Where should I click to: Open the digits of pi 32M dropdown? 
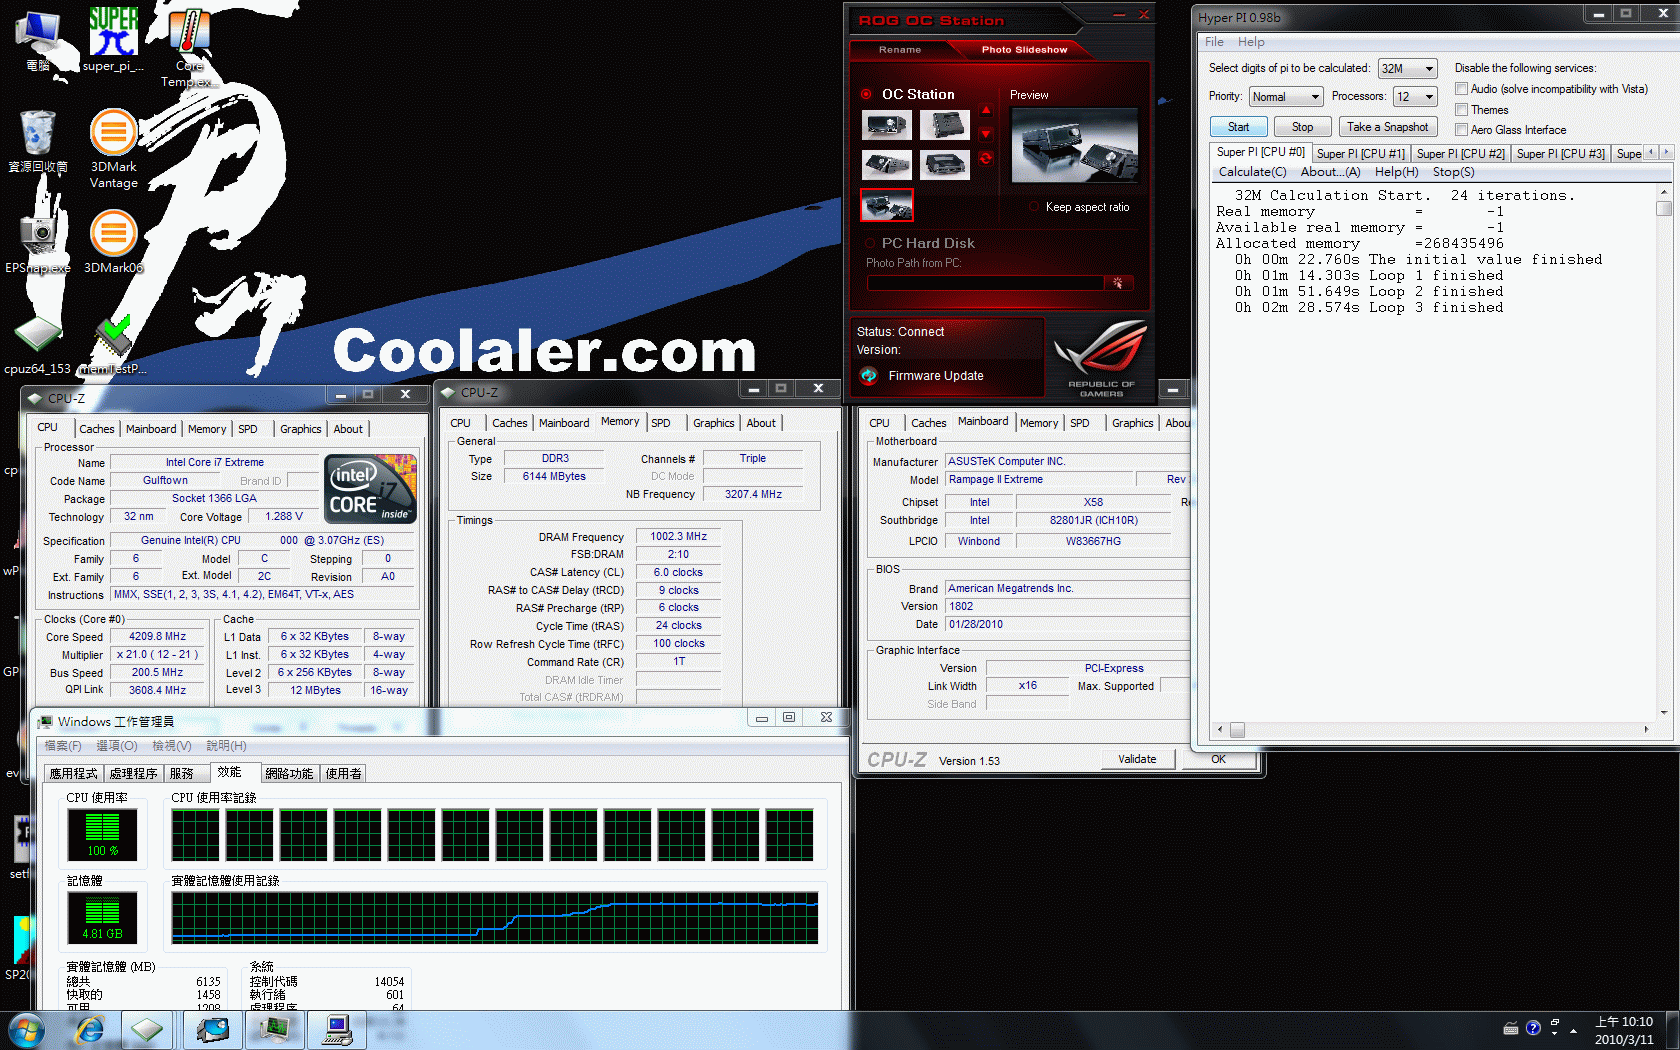1408,69
